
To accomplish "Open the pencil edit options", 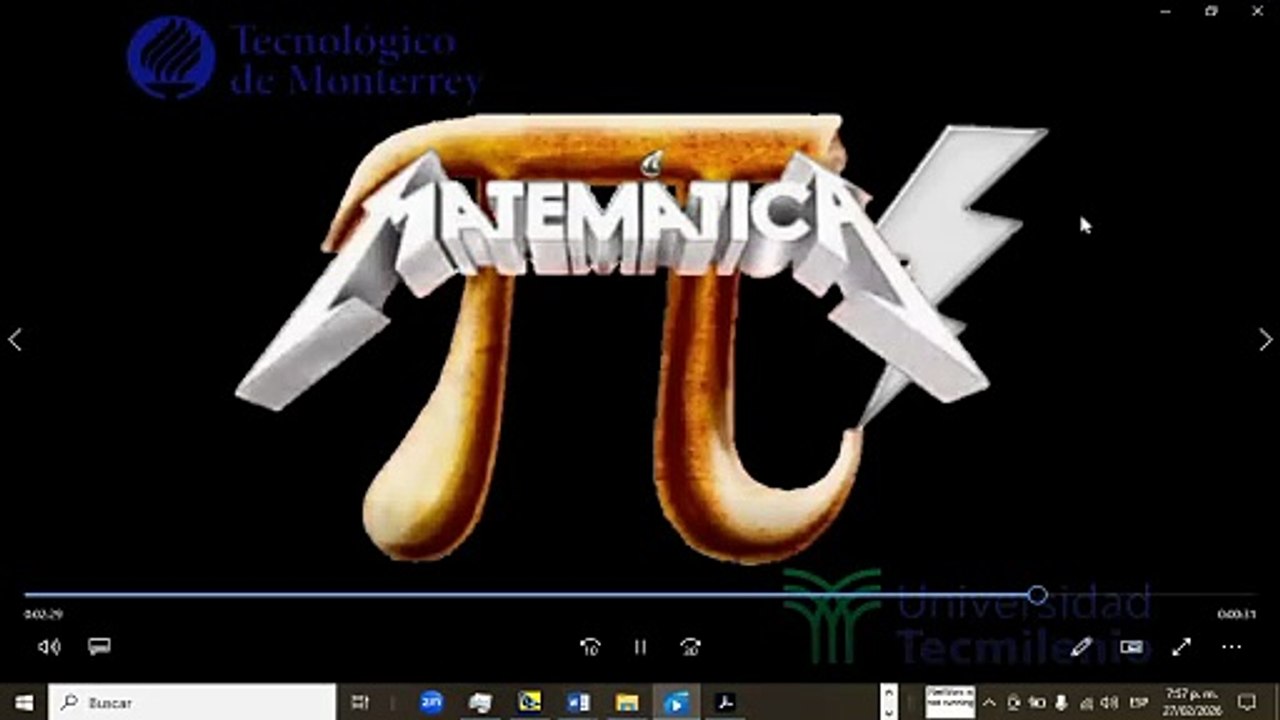I will pyautogui.click(x=1081, y=647).
